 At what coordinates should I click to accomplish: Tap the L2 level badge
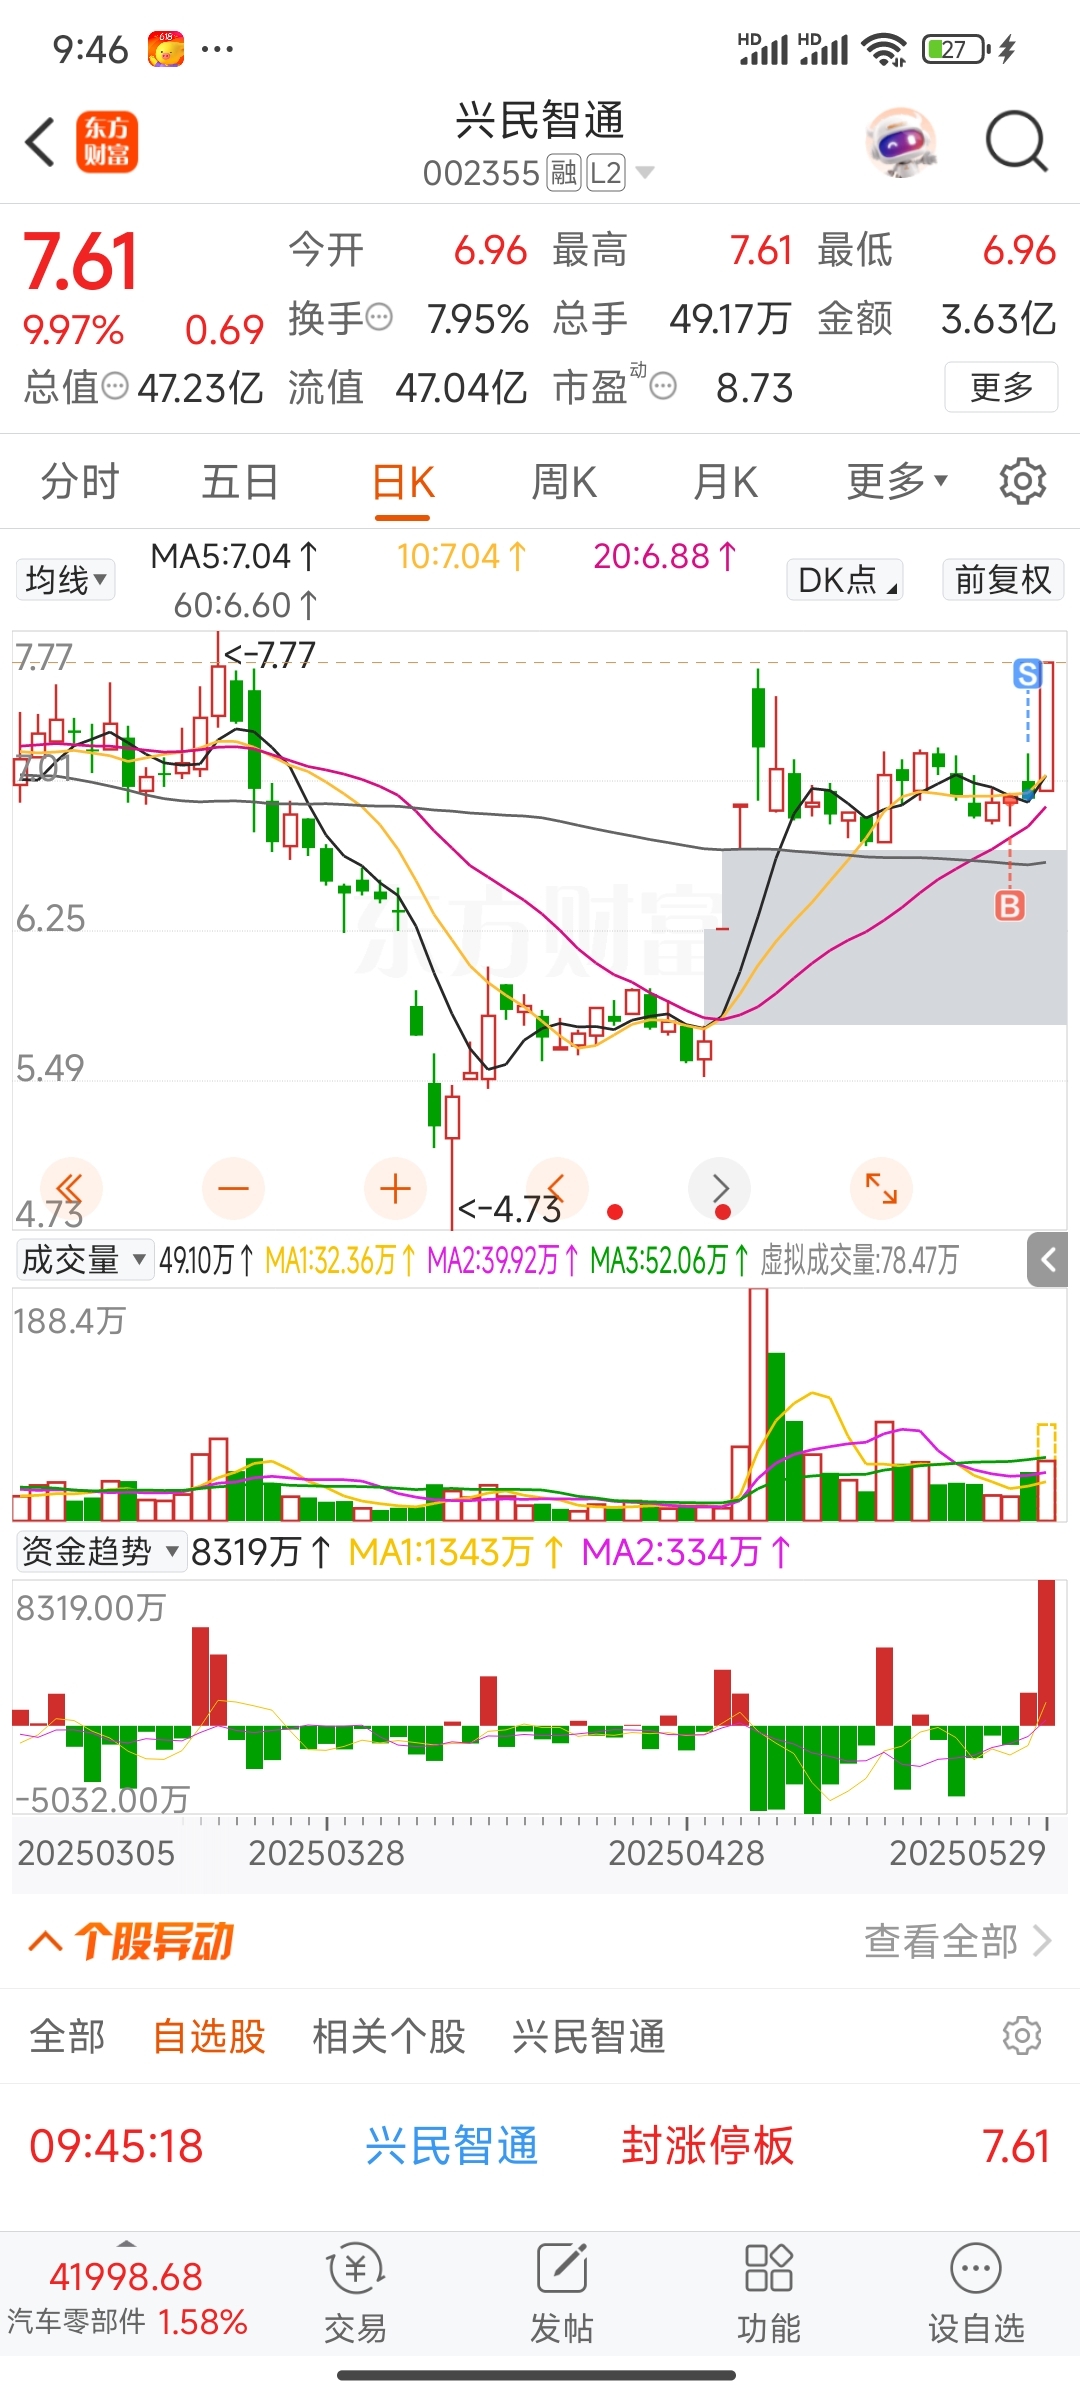pos(606,173)
